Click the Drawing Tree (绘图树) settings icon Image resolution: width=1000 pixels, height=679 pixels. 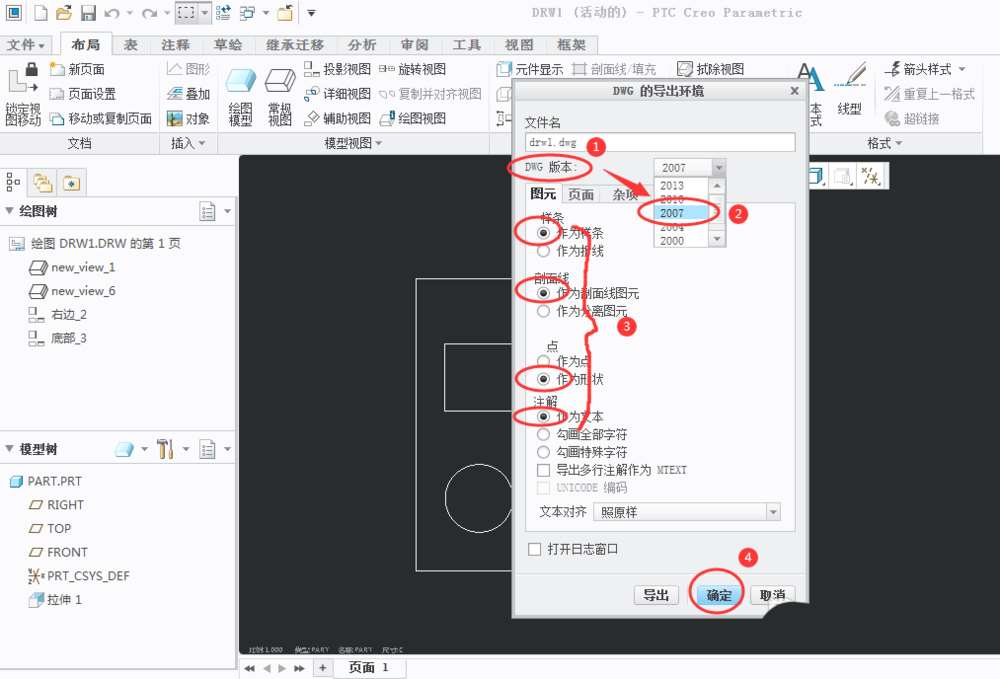tap(208, 211)
